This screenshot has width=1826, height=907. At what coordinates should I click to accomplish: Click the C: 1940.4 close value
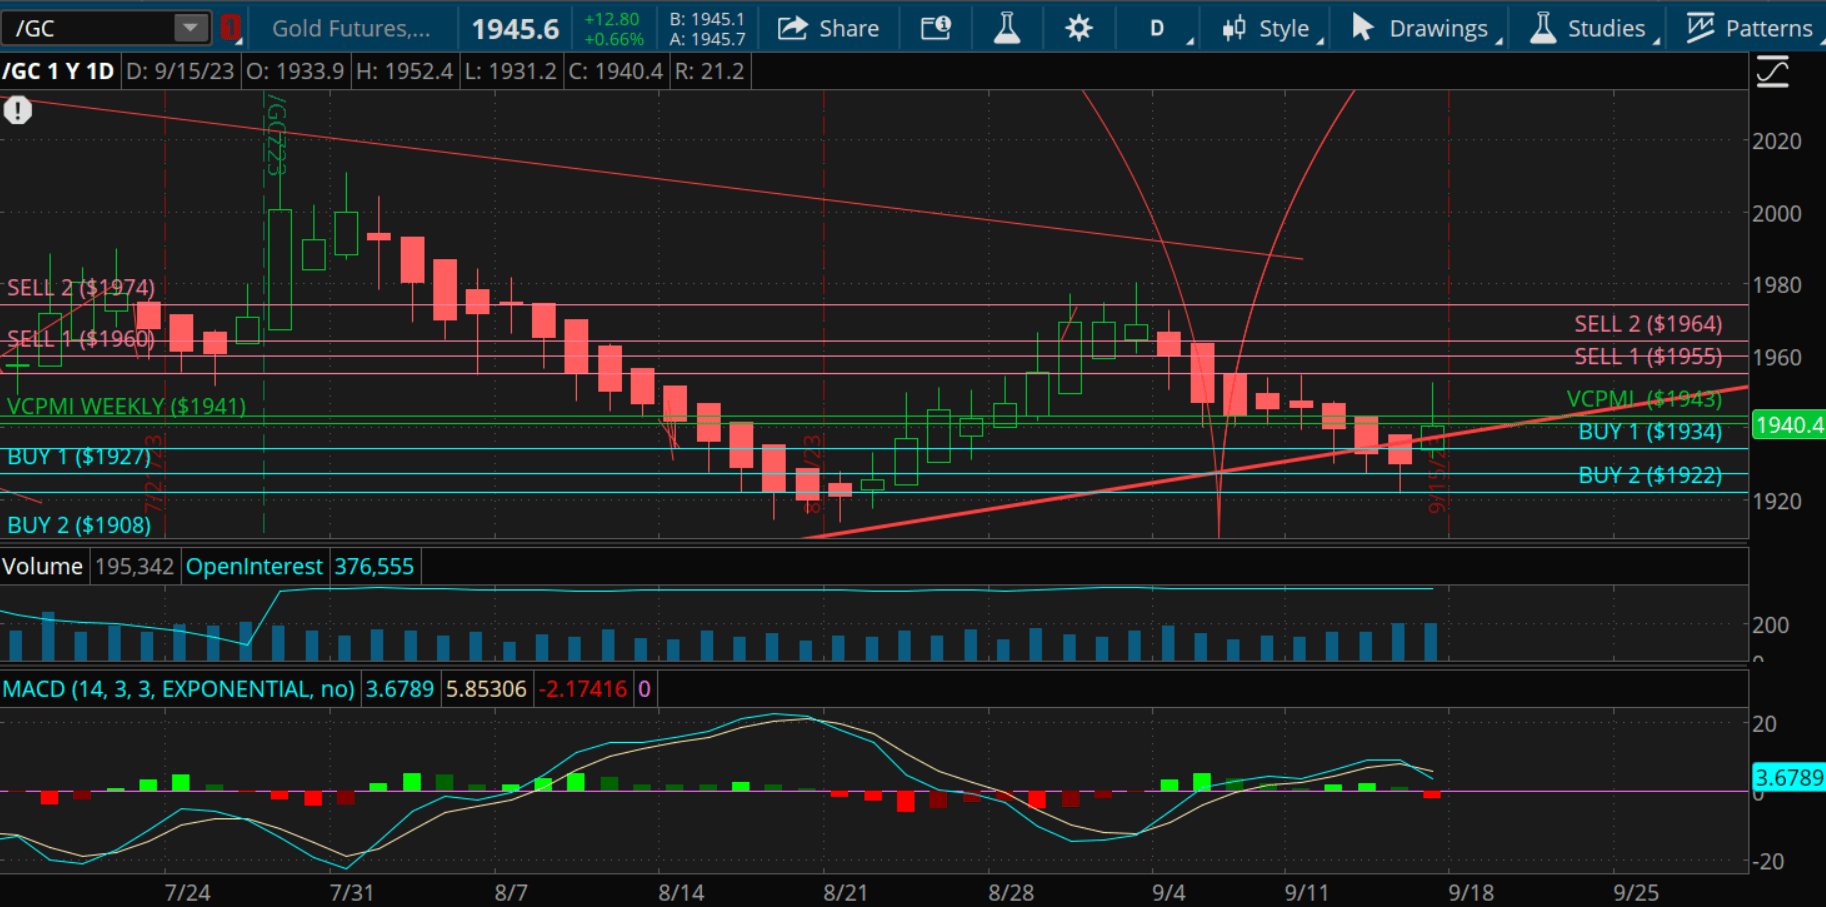[615, 72]
